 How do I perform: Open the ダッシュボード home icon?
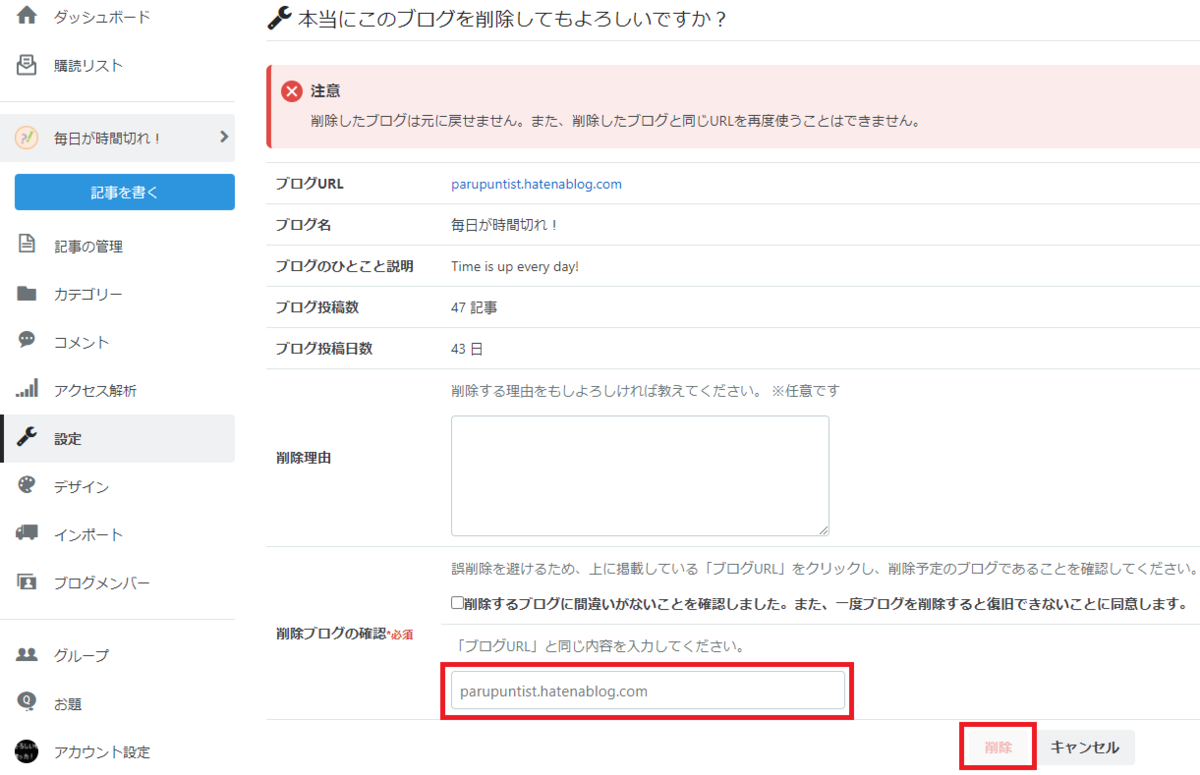[x=27, y=17]
